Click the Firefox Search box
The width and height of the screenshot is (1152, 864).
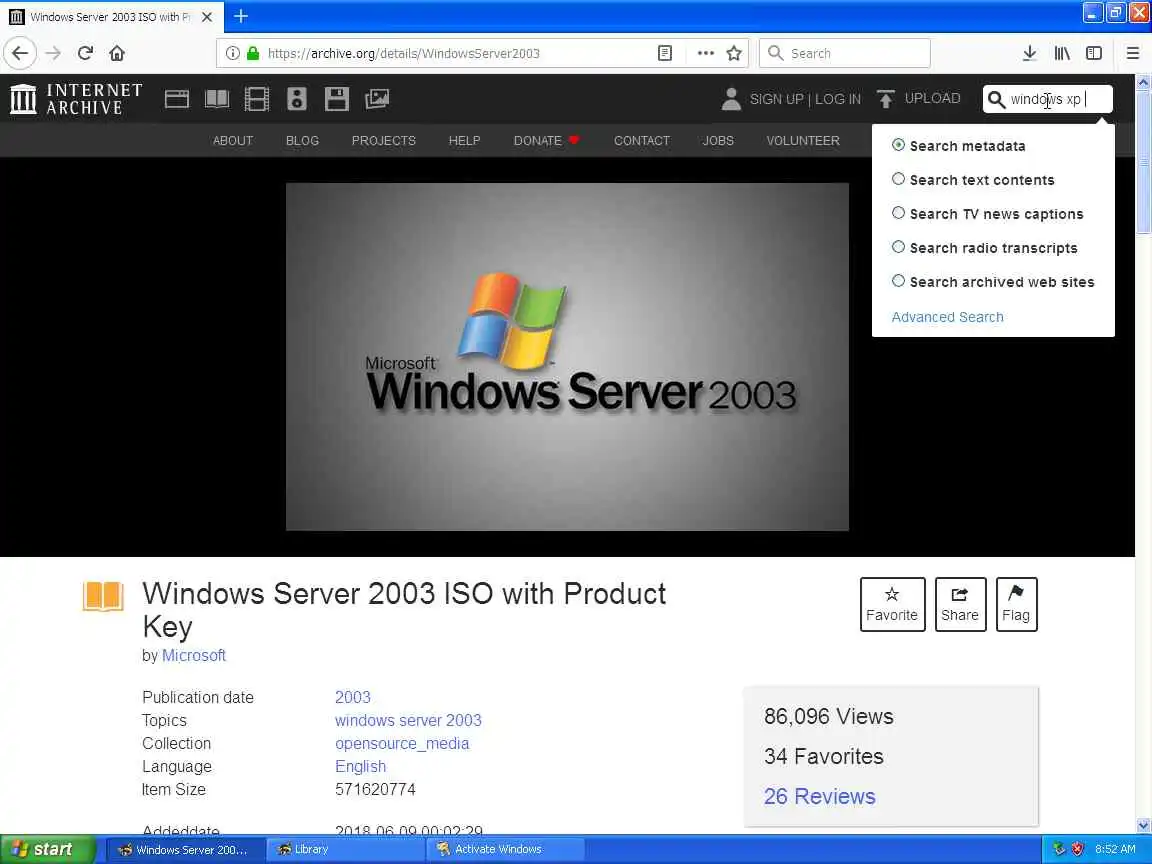(x=845, y=53)
